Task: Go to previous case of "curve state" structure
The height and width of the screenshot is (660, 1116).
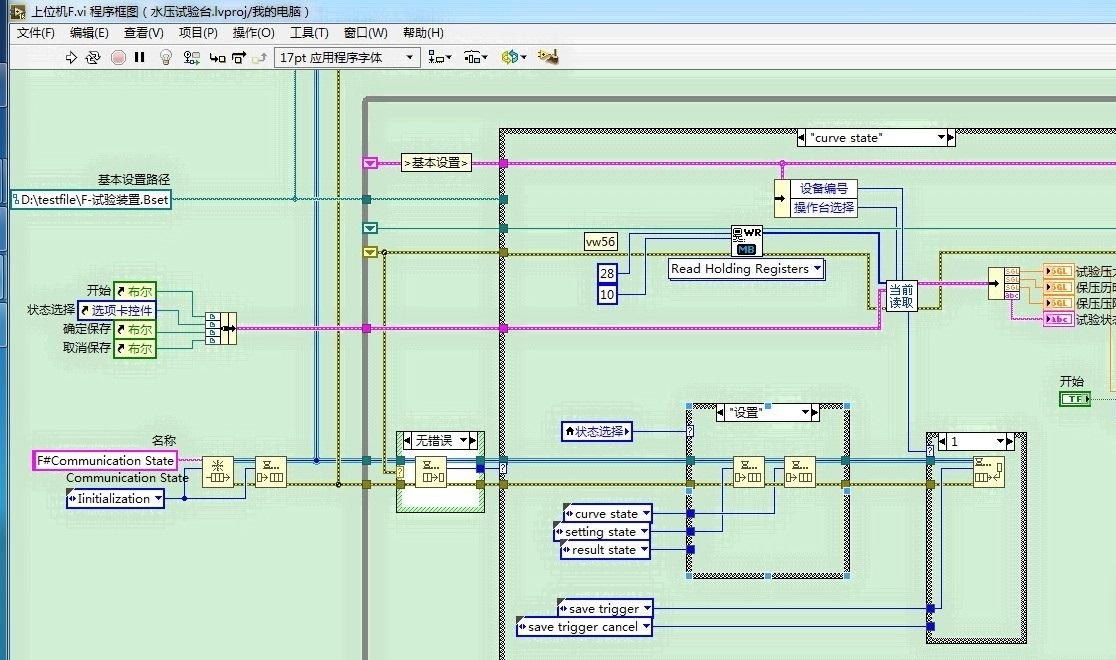Action: 801,137
